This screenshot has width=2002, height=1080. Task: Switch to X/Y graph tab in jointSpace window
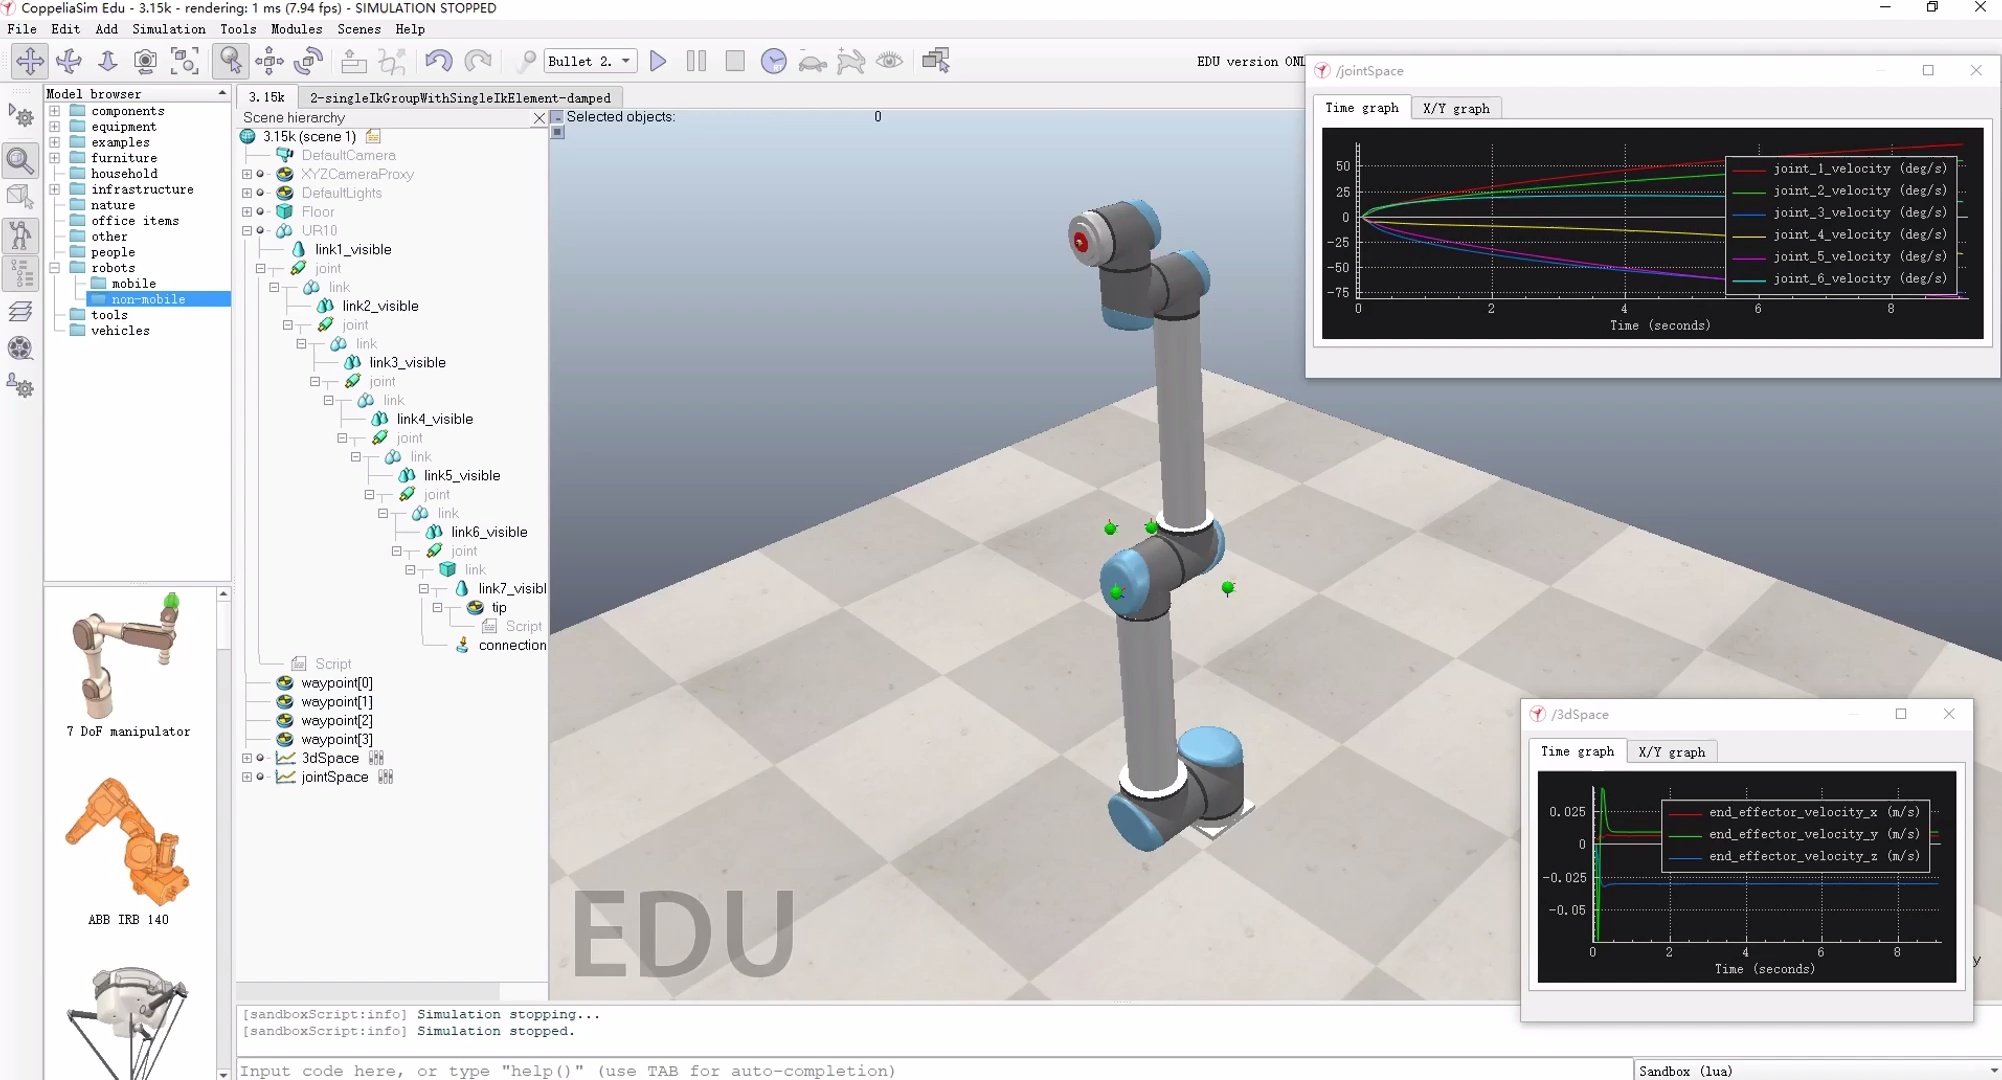(x=1455, y=108)
